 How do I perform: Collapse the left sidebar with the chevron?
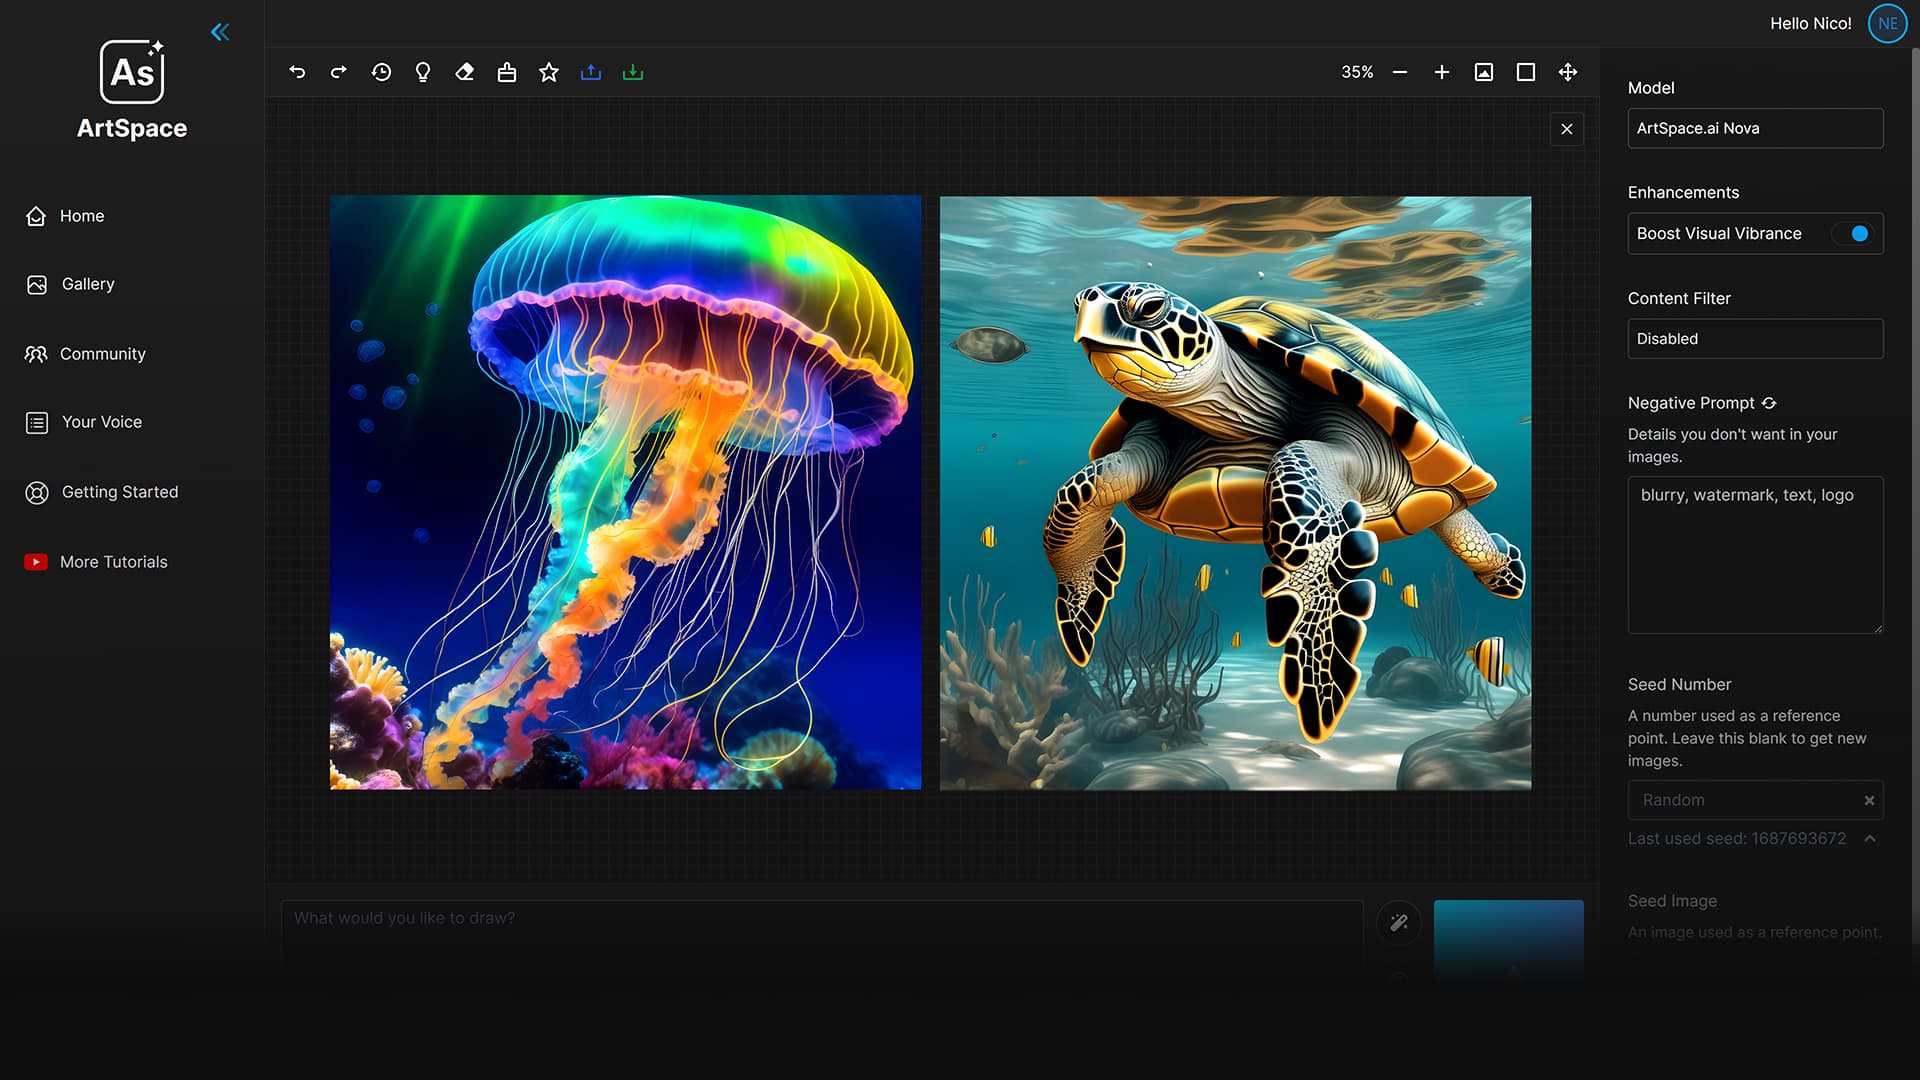tap(219, 31)
